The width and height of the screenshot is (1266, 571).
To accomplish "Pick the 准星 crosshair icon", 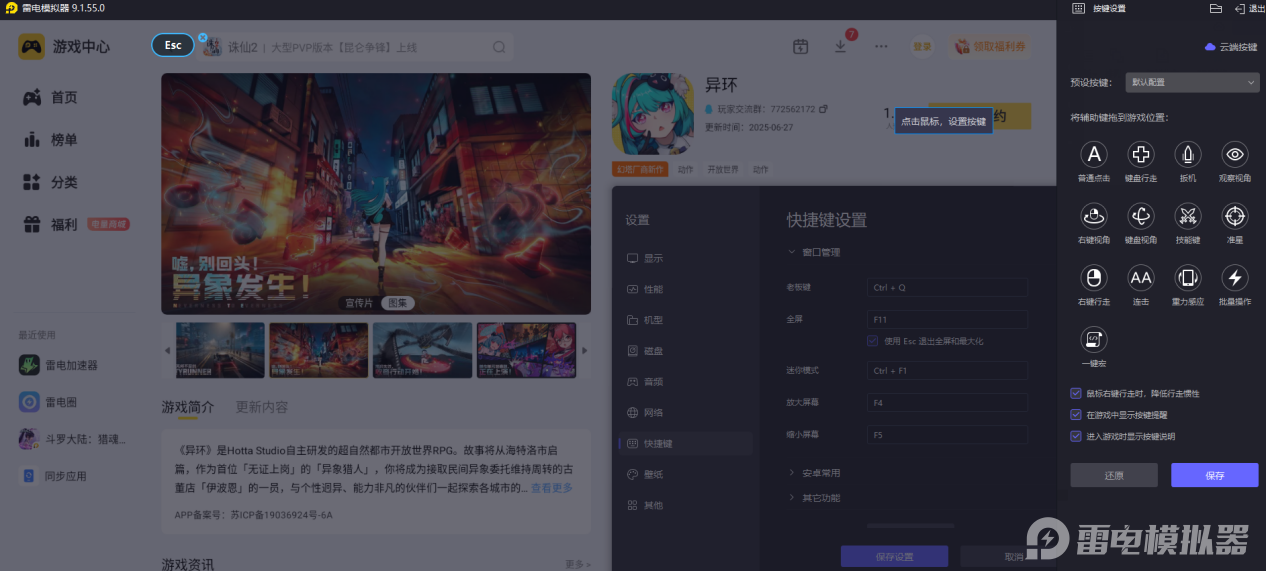I will (1235, 215).
